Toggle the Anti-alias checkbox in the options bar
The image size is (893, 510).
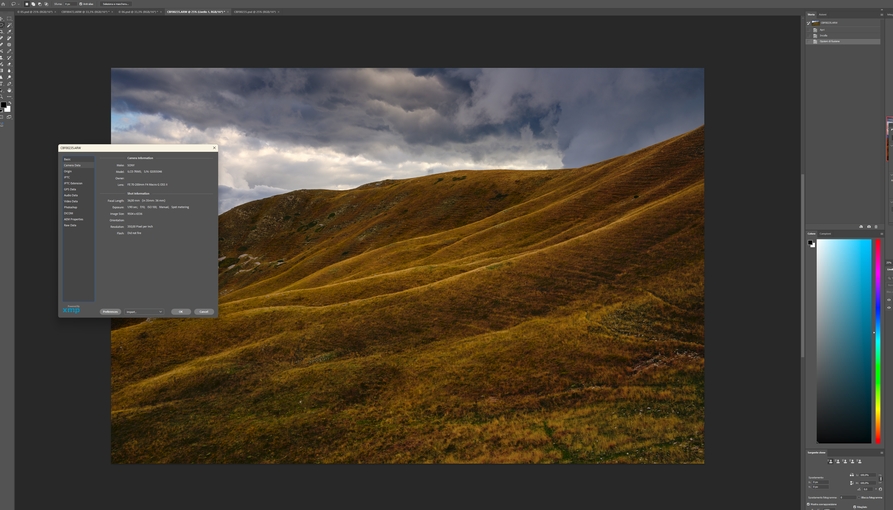80,4
